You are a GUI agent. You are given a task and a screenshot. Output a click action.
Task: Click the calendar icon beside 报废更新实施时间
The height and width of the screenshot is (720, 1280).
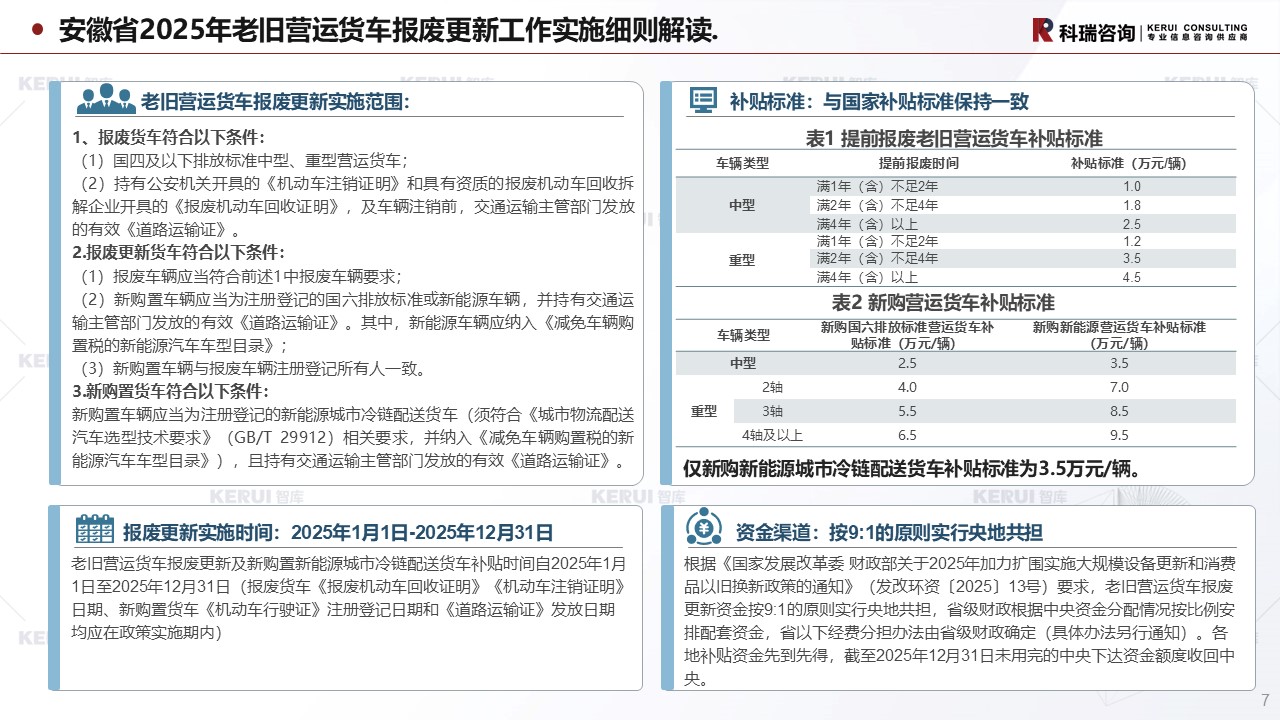95,529
